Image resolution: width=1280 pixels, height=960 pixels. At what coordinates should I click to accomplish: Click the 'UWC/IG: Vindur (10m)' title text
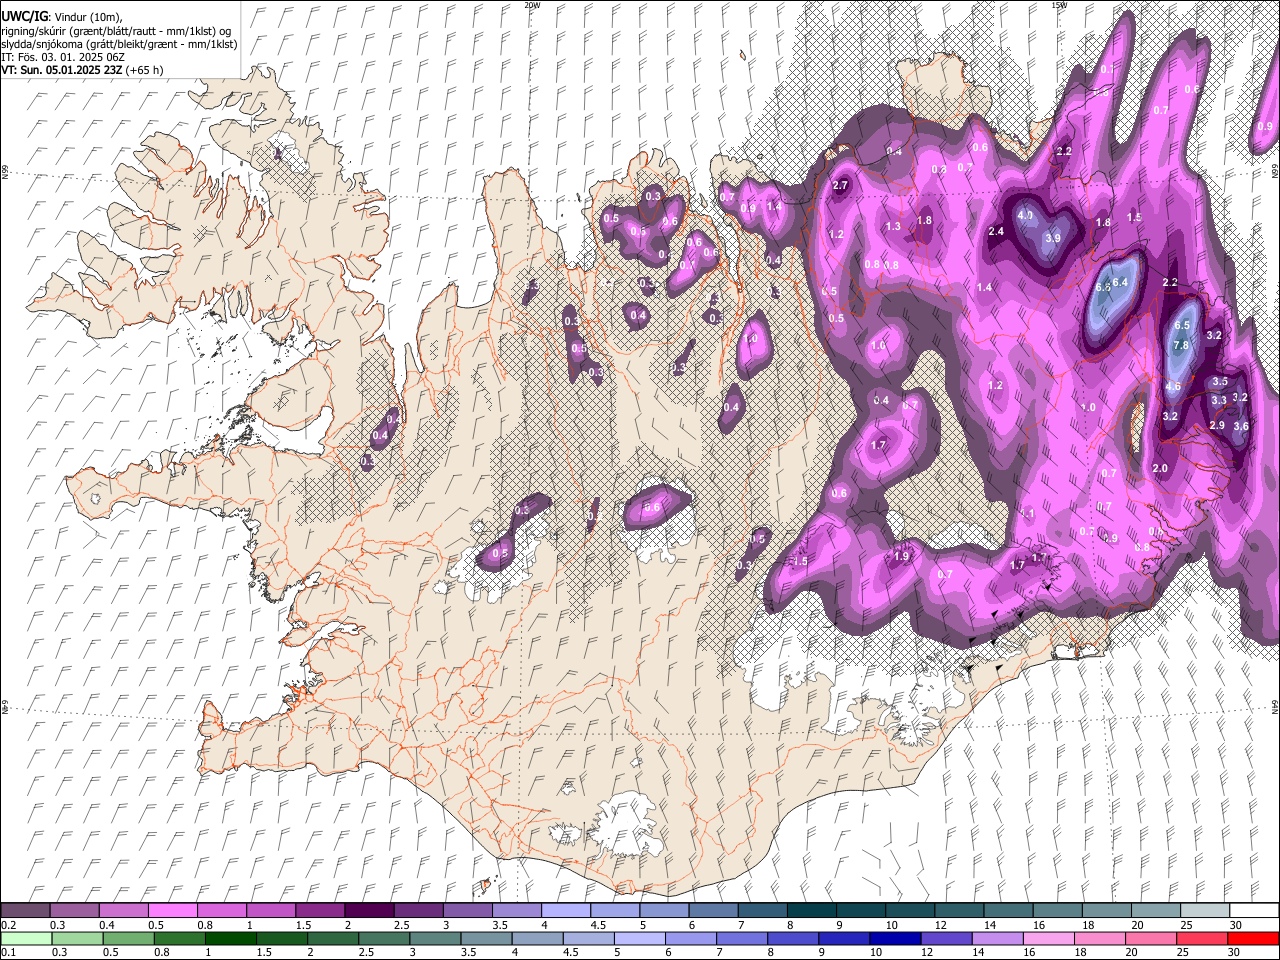61,16
